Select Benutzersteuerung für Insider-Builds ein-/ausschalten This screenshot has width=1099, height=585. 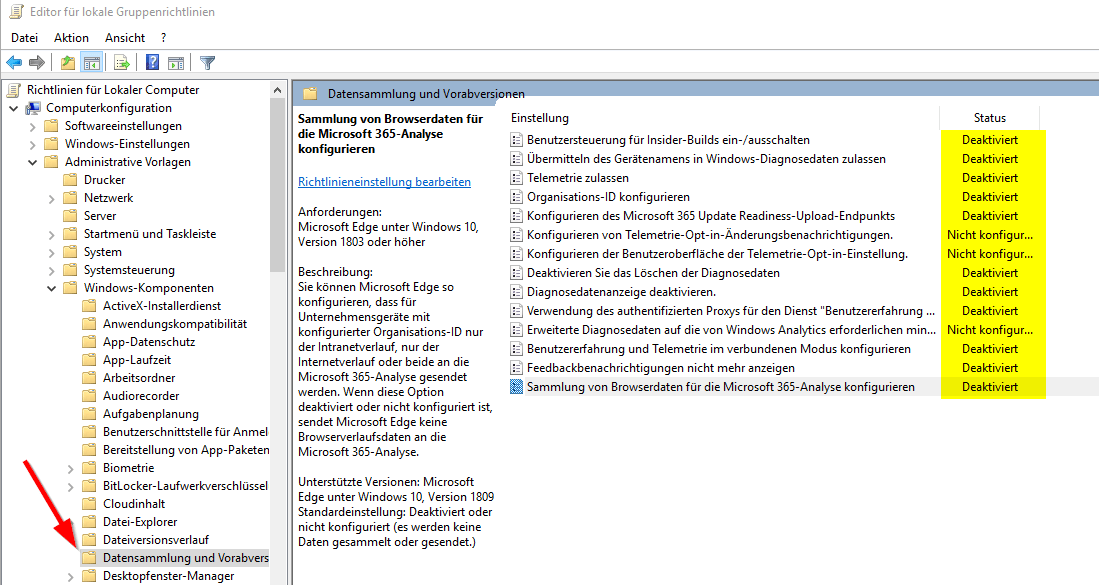click(668, 140)
